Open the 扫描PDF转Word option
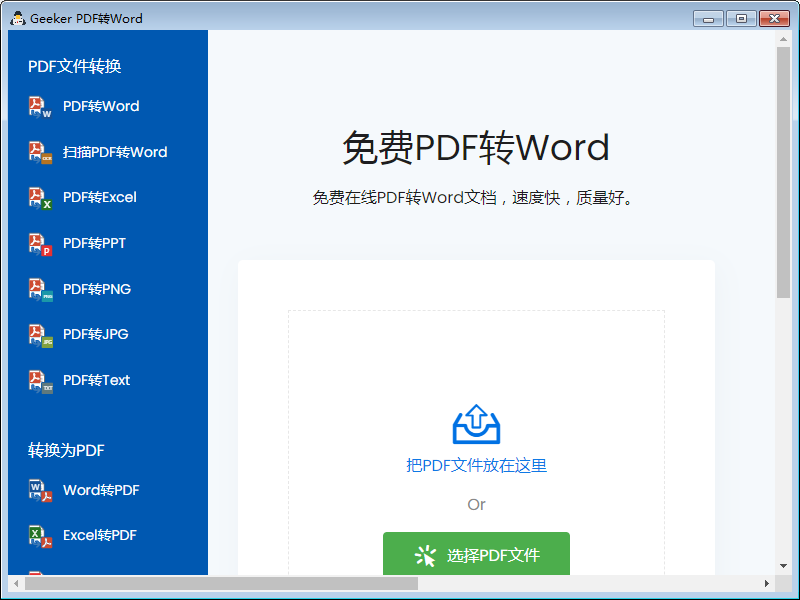This screenshot has width=800, height=600. [115, 152]
